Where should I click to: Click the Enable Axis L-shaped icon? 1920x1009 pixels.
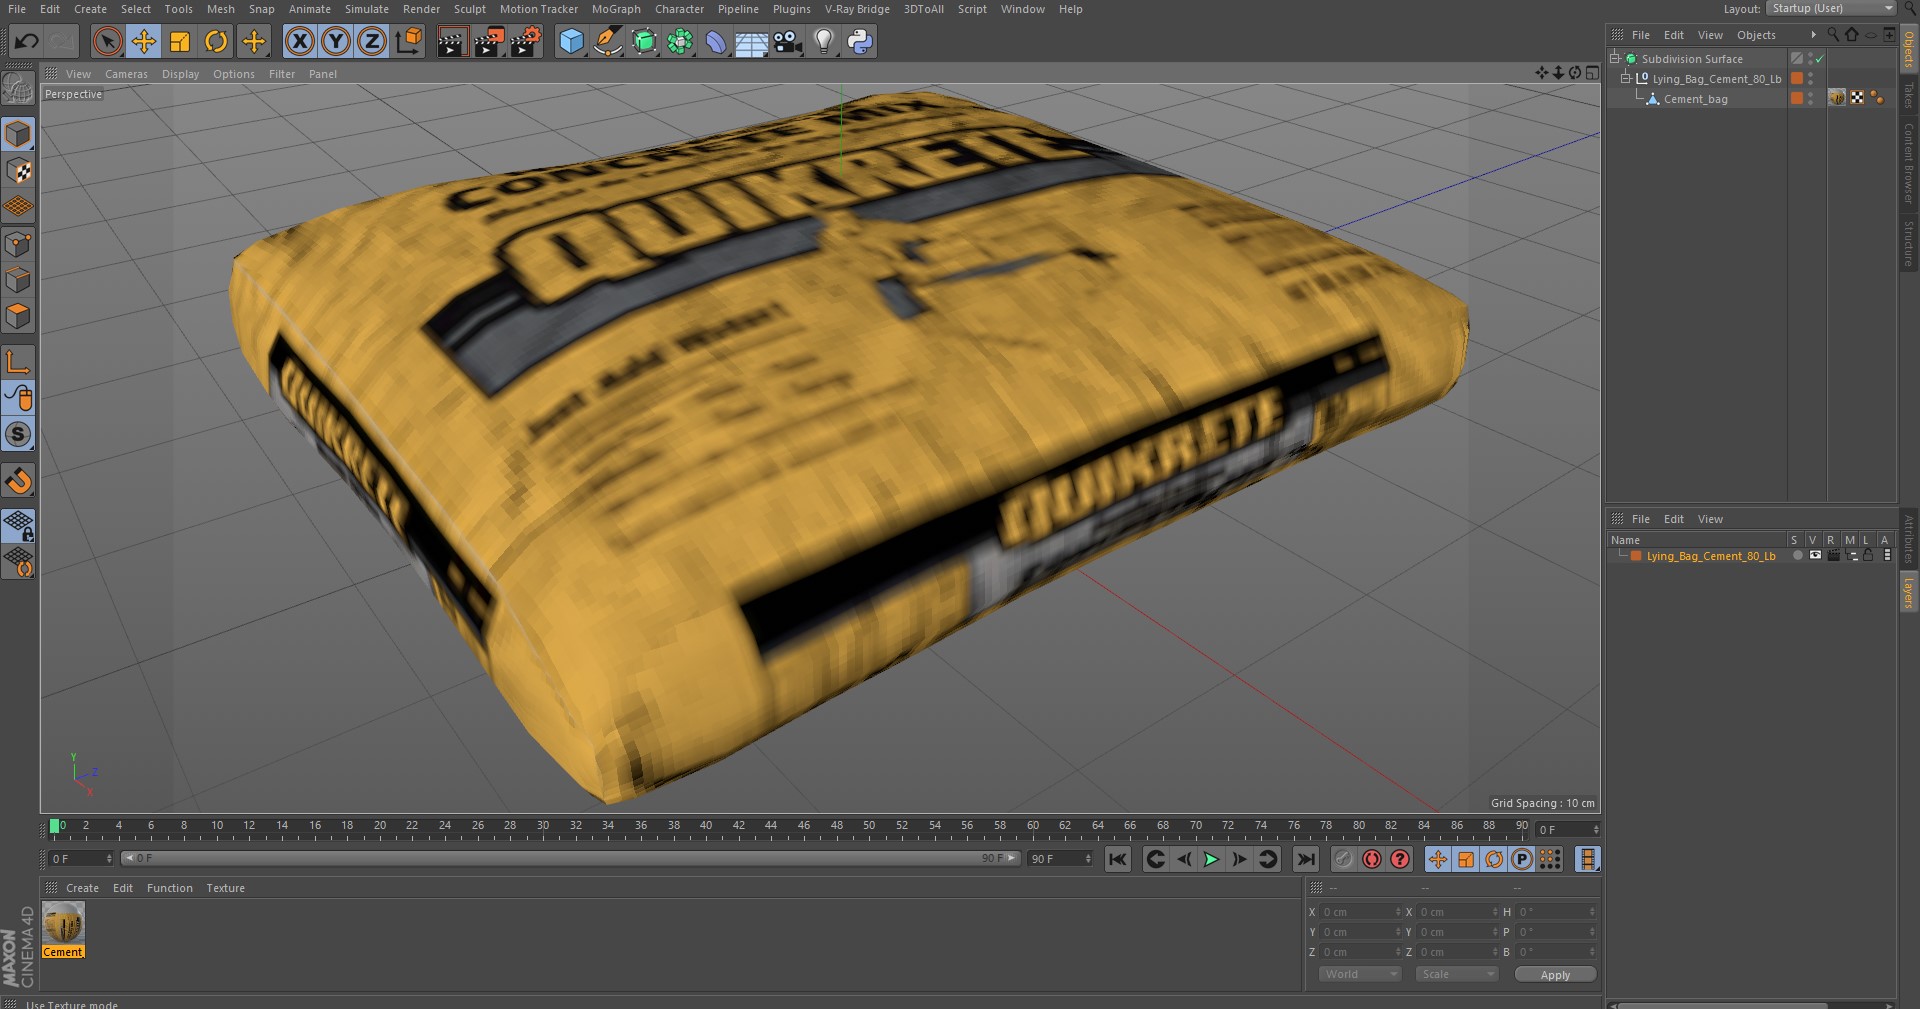click(18, 361)
